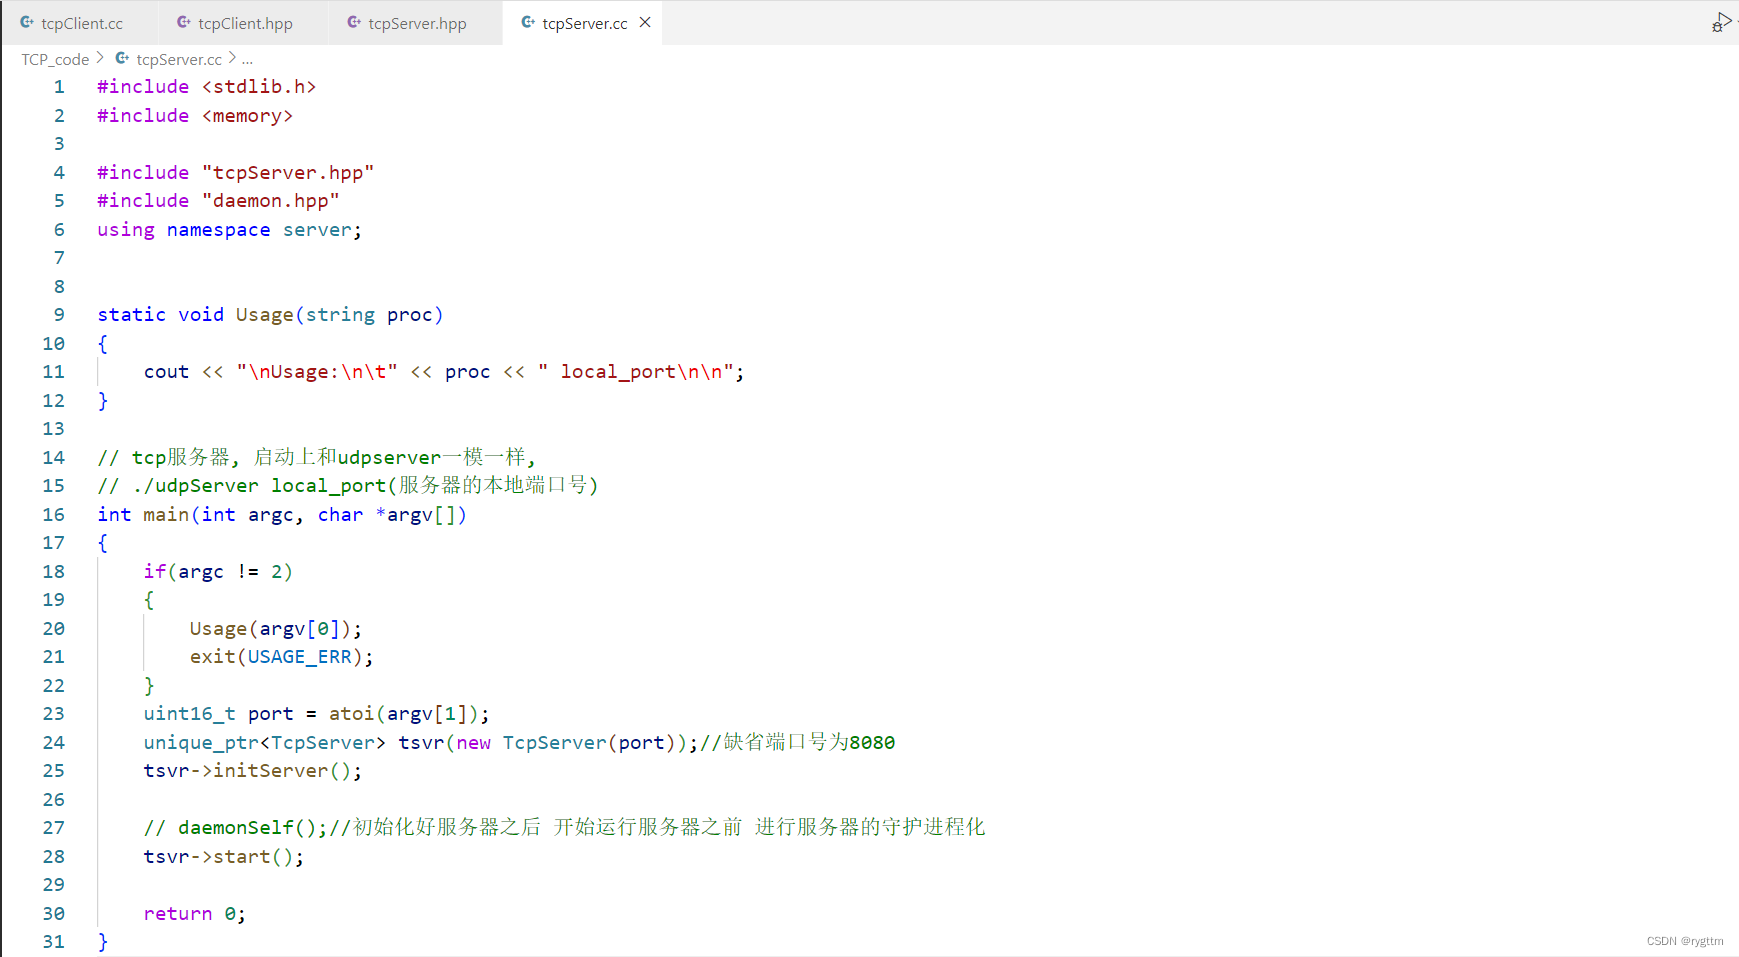The width and height of the screenshot is (1739, 957).
Task: Click 'tsvr->initServer();' on line 25
Action: [253, 771]
